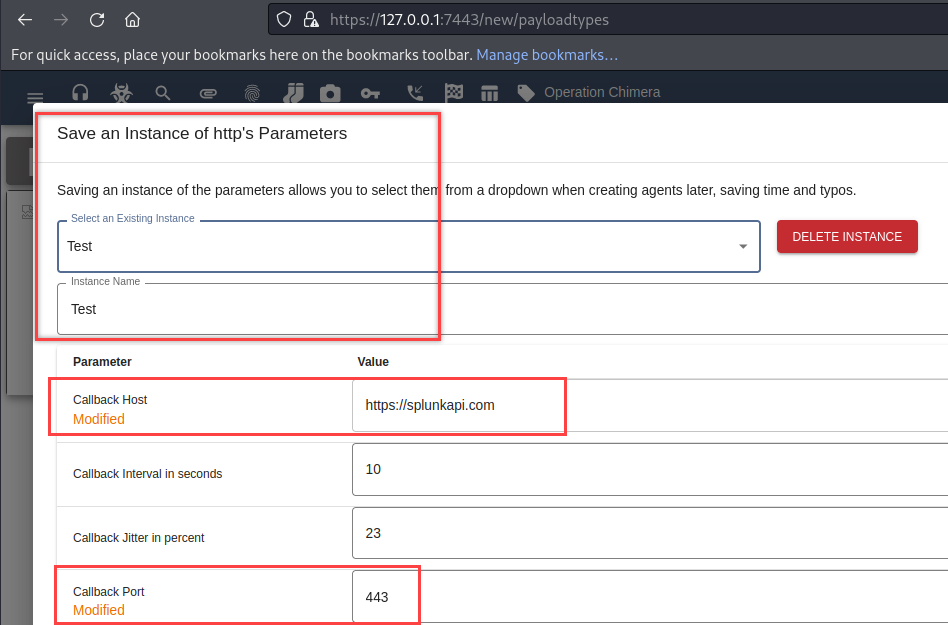The height and width of the screenshot is (625, 948).
Task: Click the magnifying glass search icon
Action: [163, 93]
